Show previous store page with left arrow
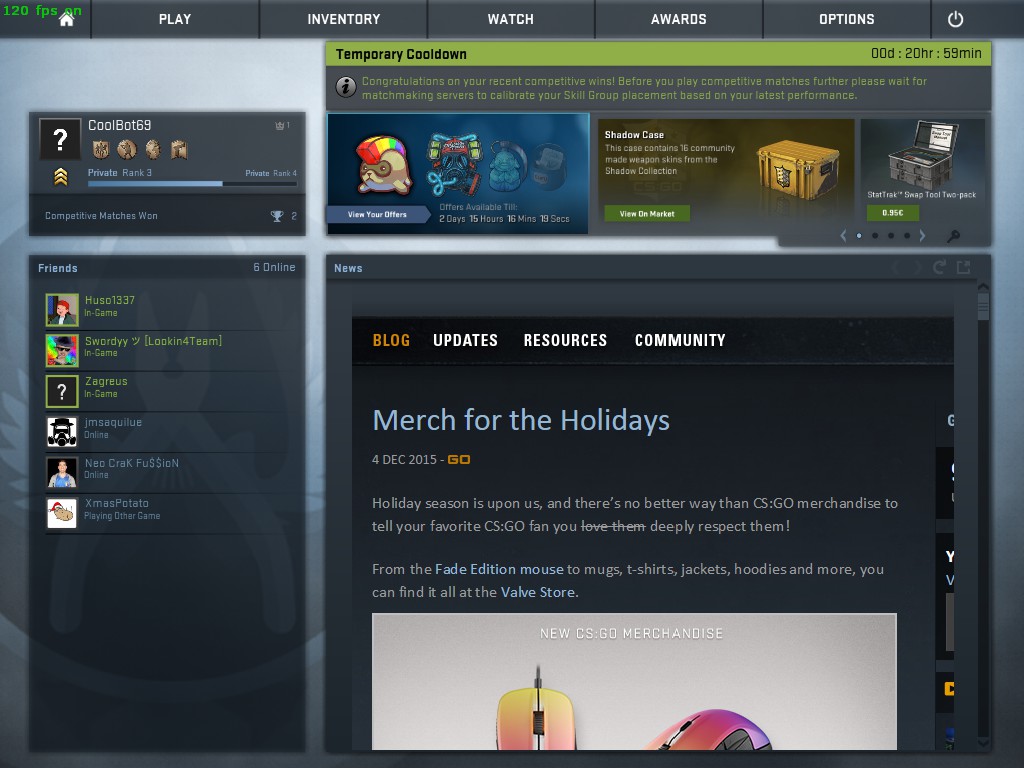 click(843, 236)
